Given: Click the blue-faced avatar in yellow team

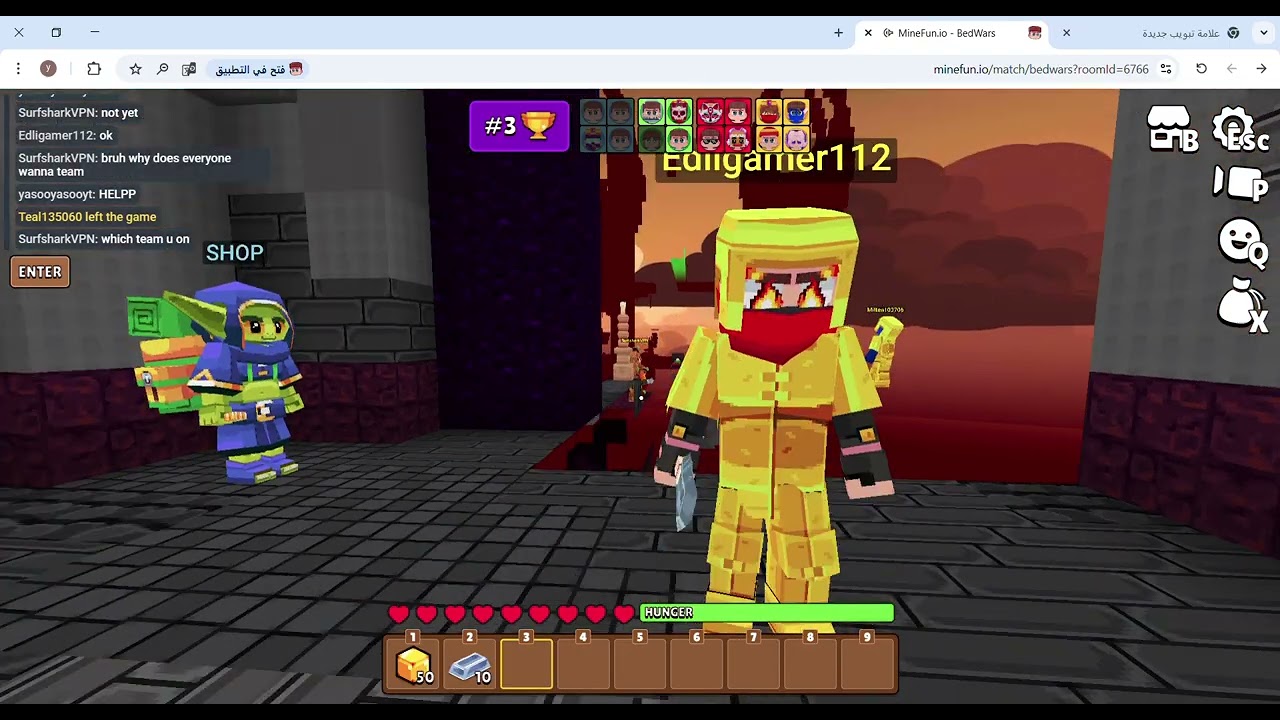Looking at the screenshot, I should (x=796, y=112).
